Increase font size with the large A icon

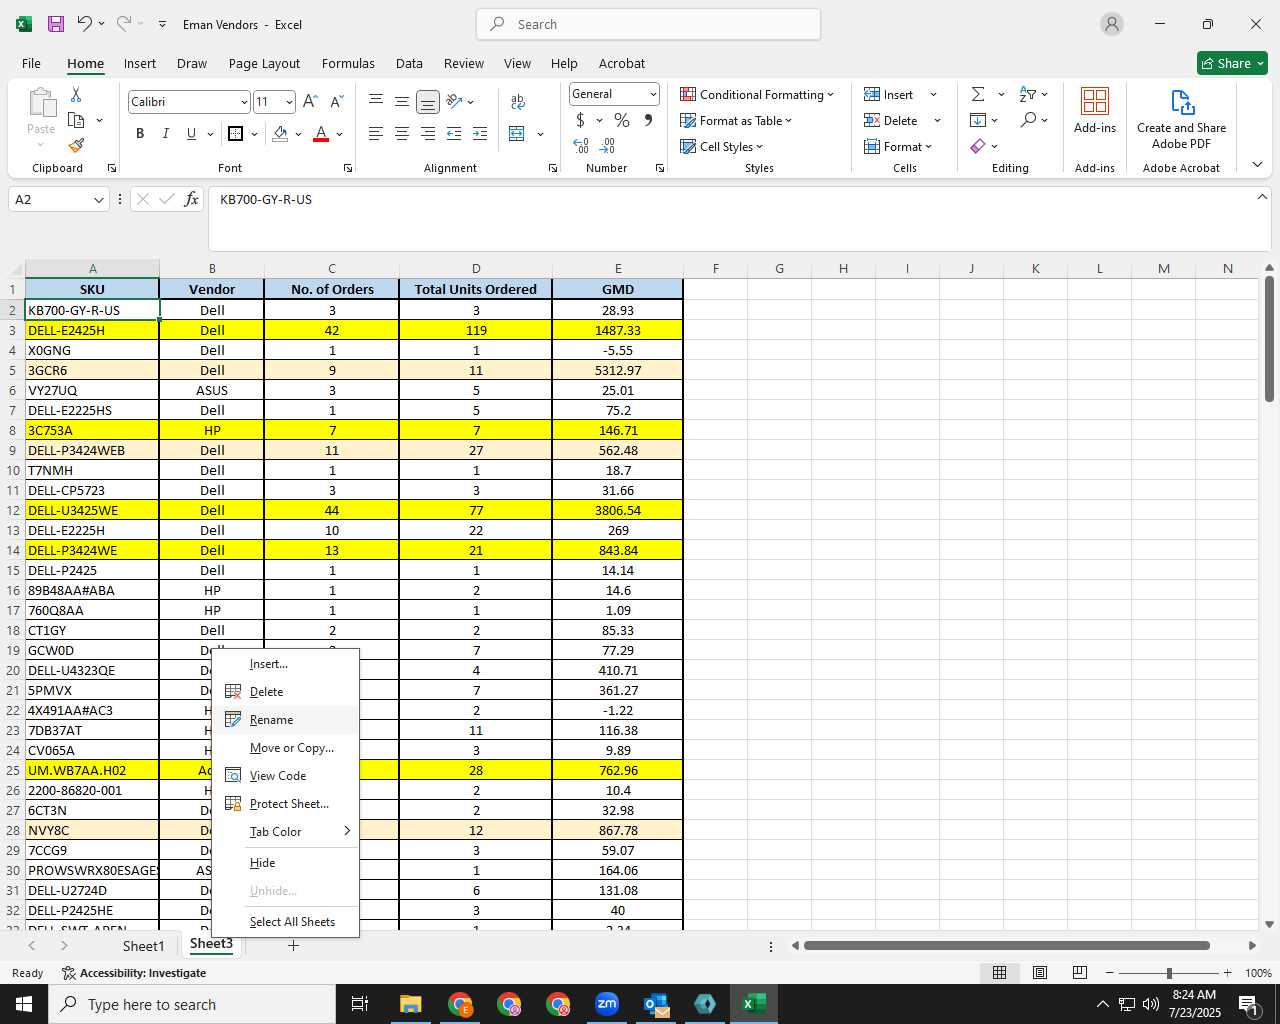click(x=310, y=102)
